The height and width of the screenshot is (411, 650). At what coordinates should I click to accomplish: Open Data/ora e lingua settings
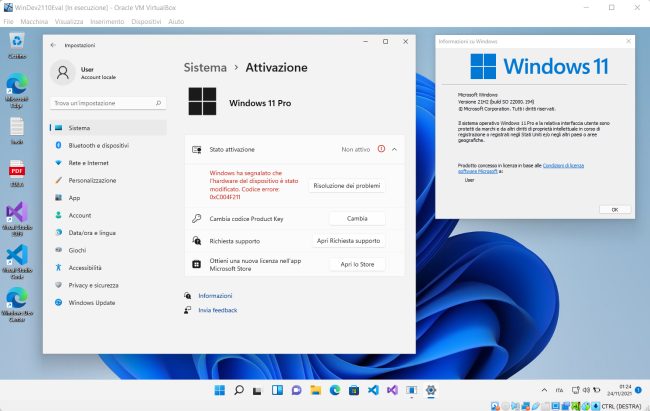(108, 233)
